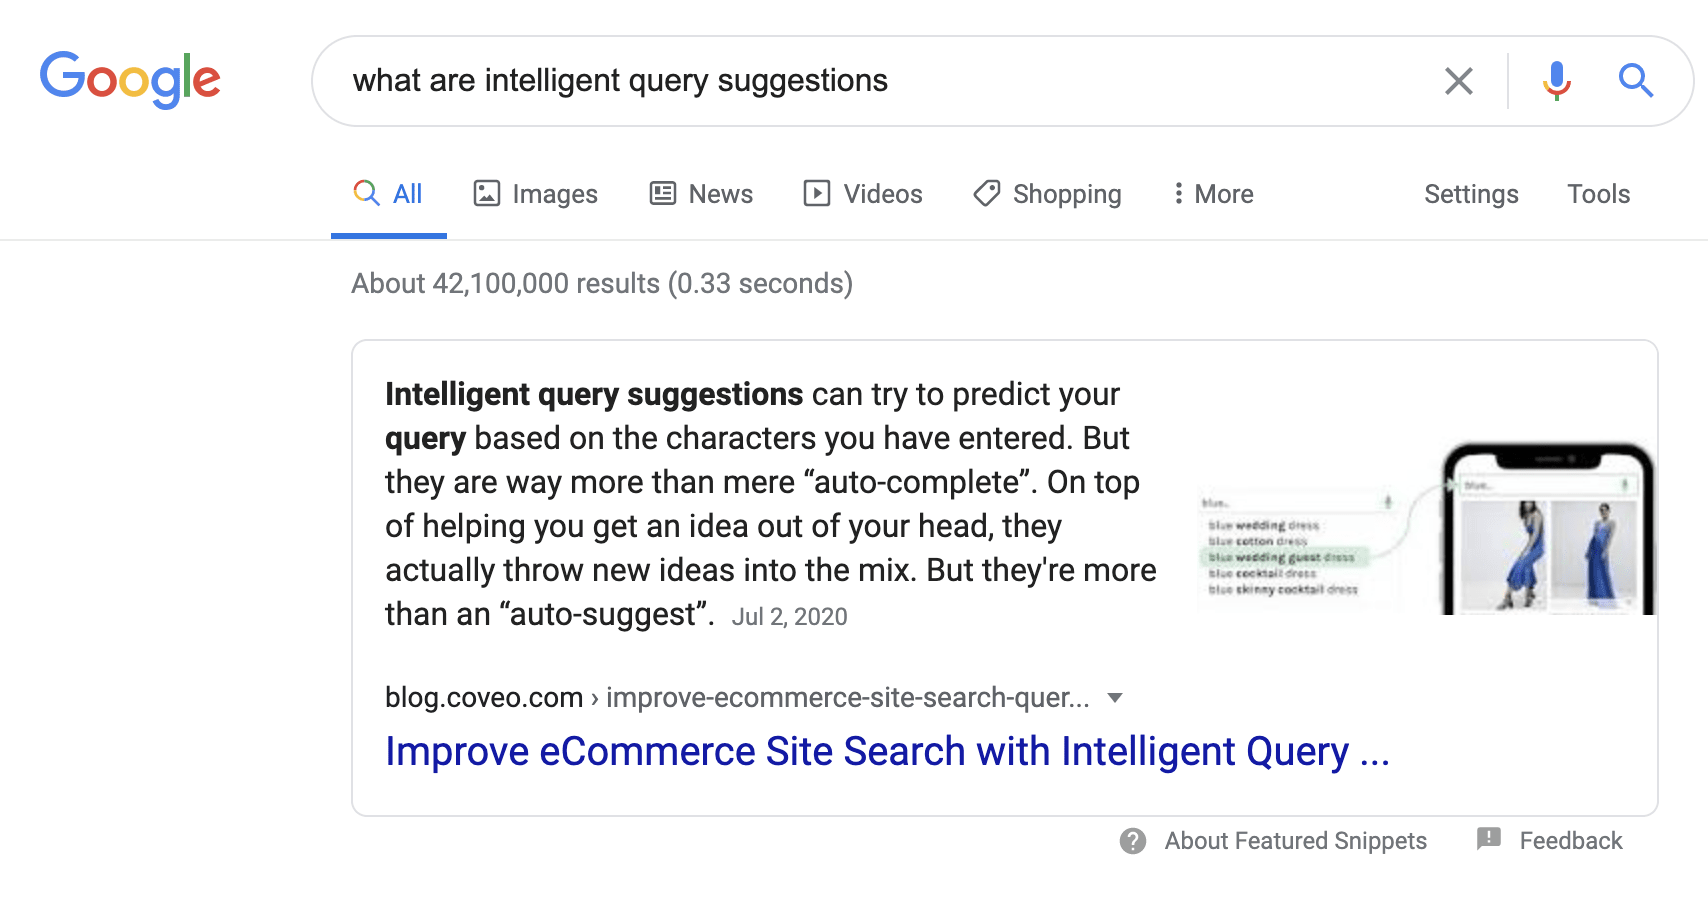The image size is (1708, 904).
Task: Click the question mark icon beside About Featured Snippets
Action: point(1132,841)
